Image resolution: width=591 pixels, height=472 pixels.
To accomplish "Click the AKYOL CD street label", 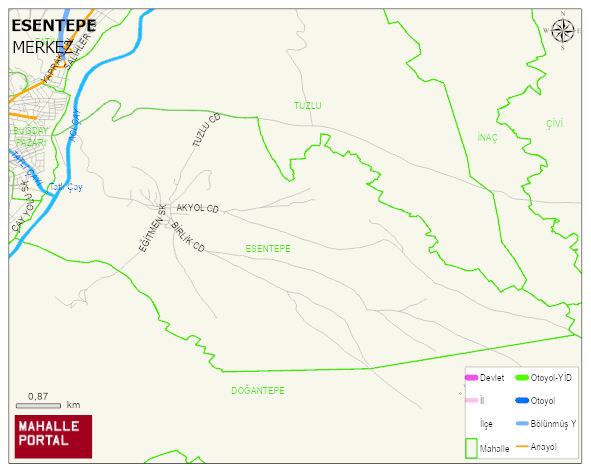I will [x=198, y=208].
